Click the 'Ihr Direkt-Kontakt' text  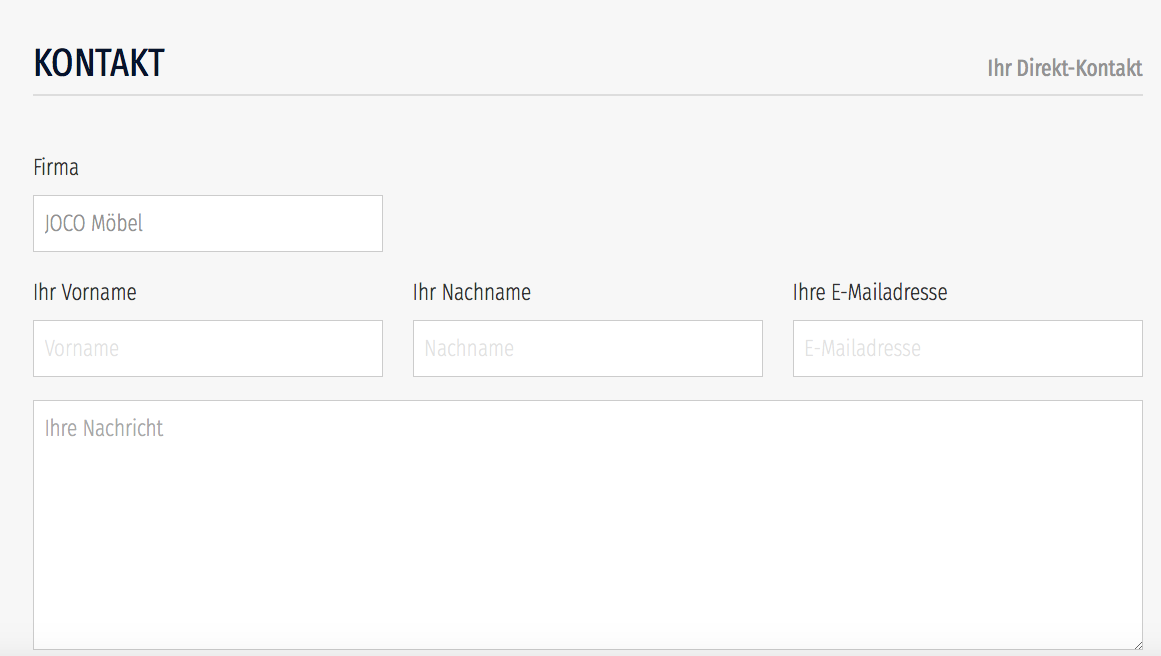pos(1064,68)
